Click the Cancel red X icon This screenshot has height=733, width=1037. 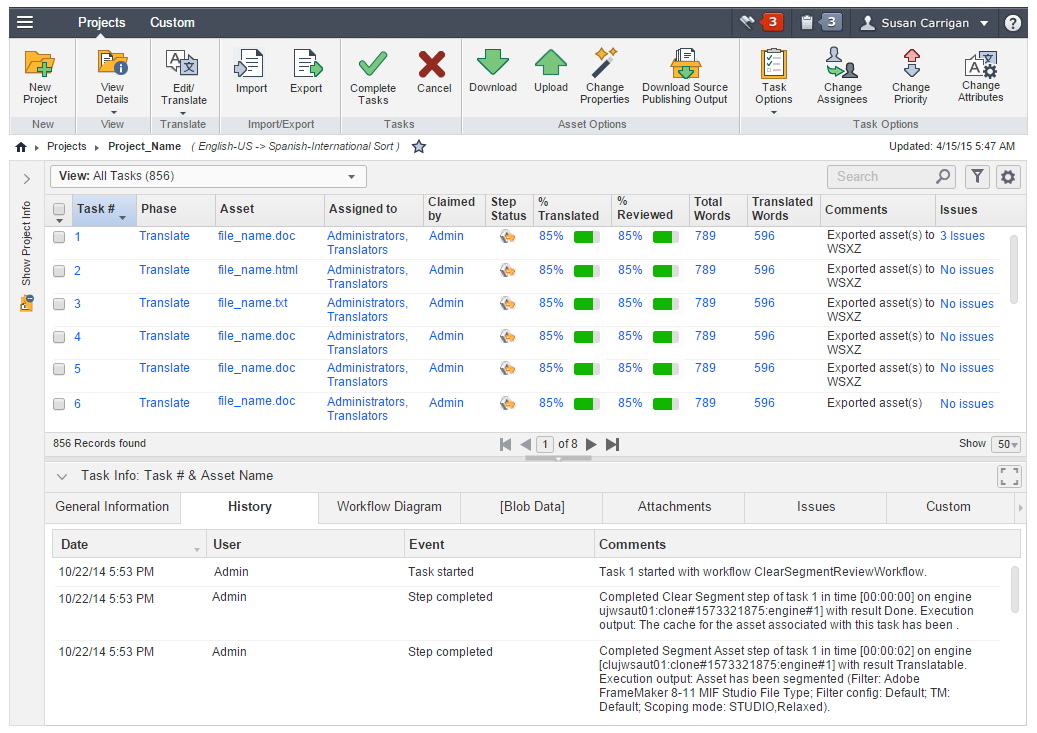(x=433, y=64)
